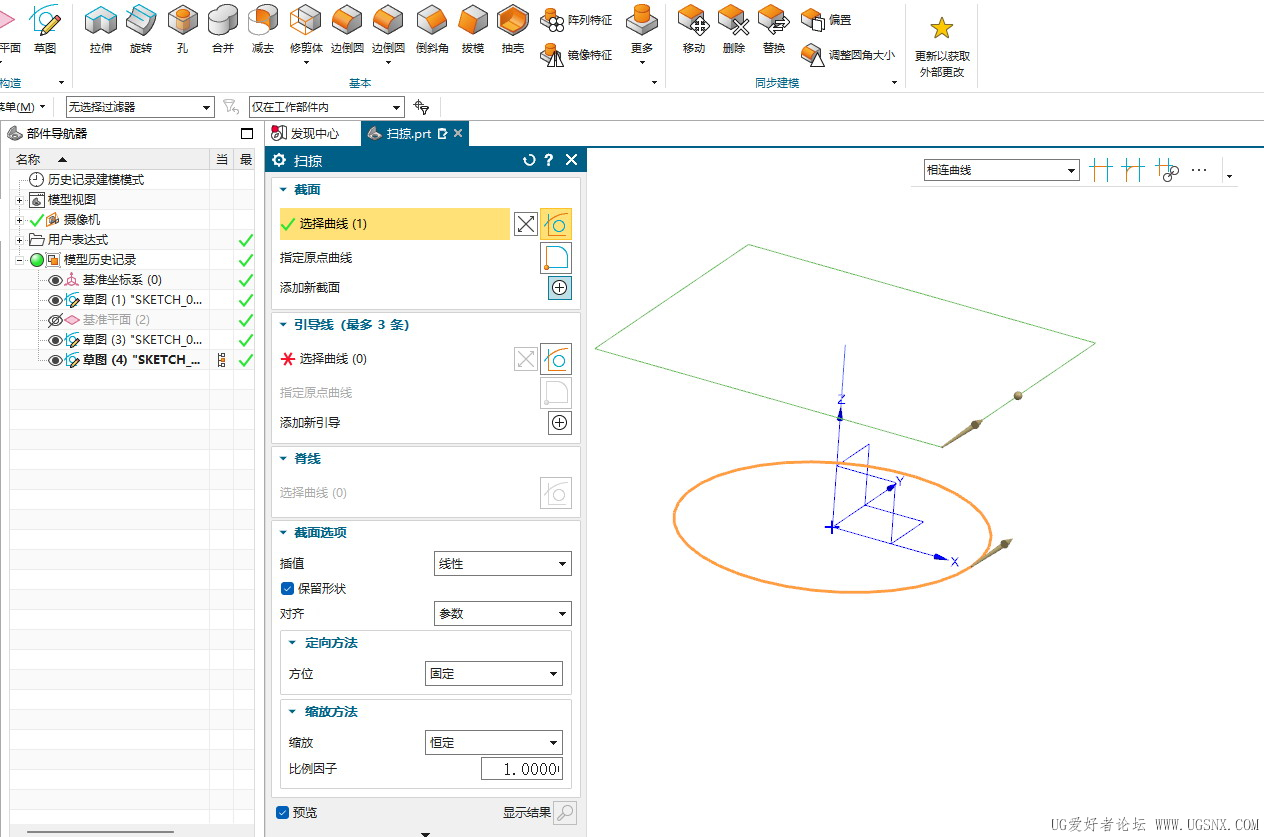Select the 倒斜角 chamfer tool
The image size is (1264, 837).
point(432,28)
